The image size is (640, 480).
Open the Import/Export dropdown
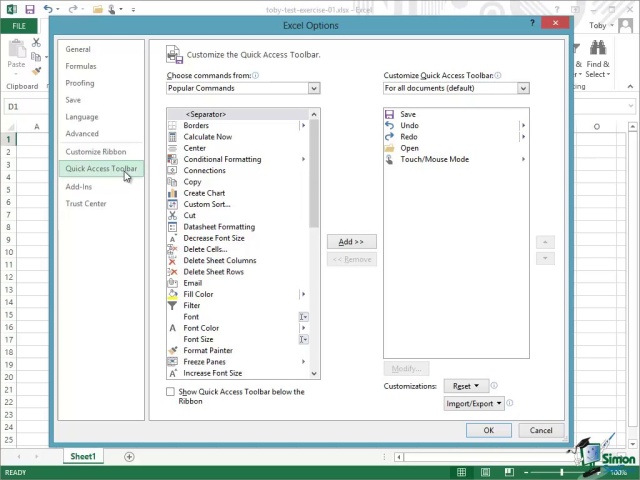click(x=474, y=404)
